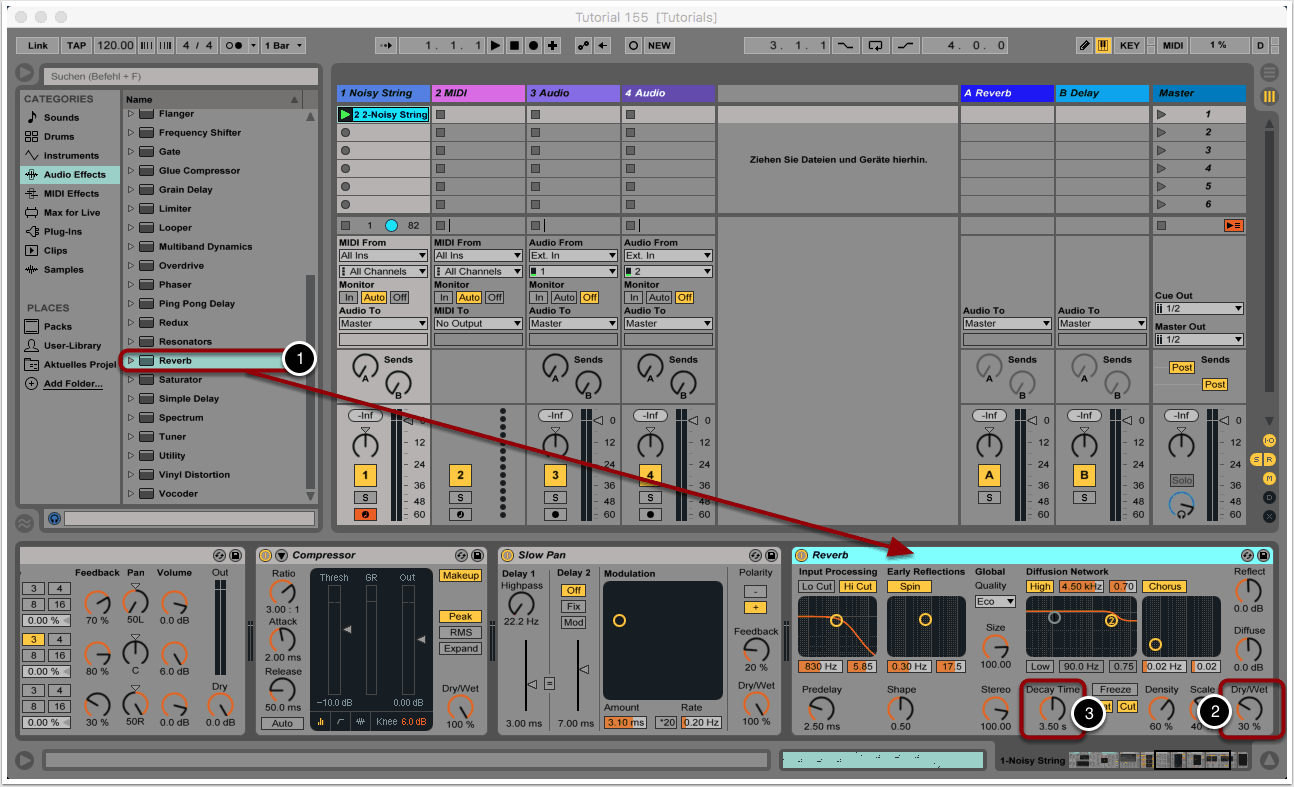This screenshot has width=1294, height=787.
Task: Click the TAP tempo button
Action: (x=76, y=46)
